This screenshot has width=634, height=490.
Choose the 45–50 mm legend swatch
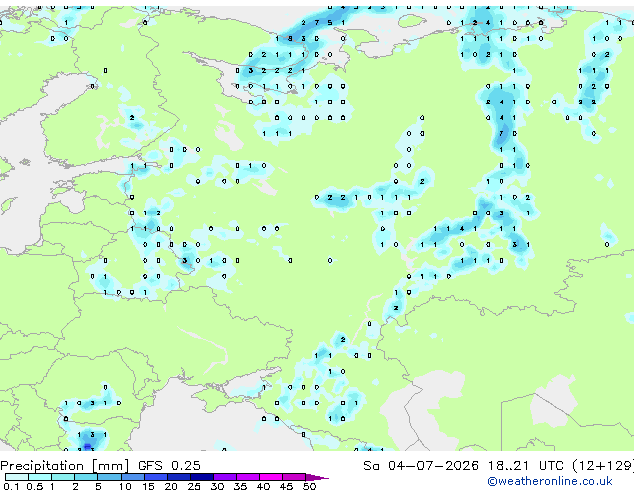294,477
